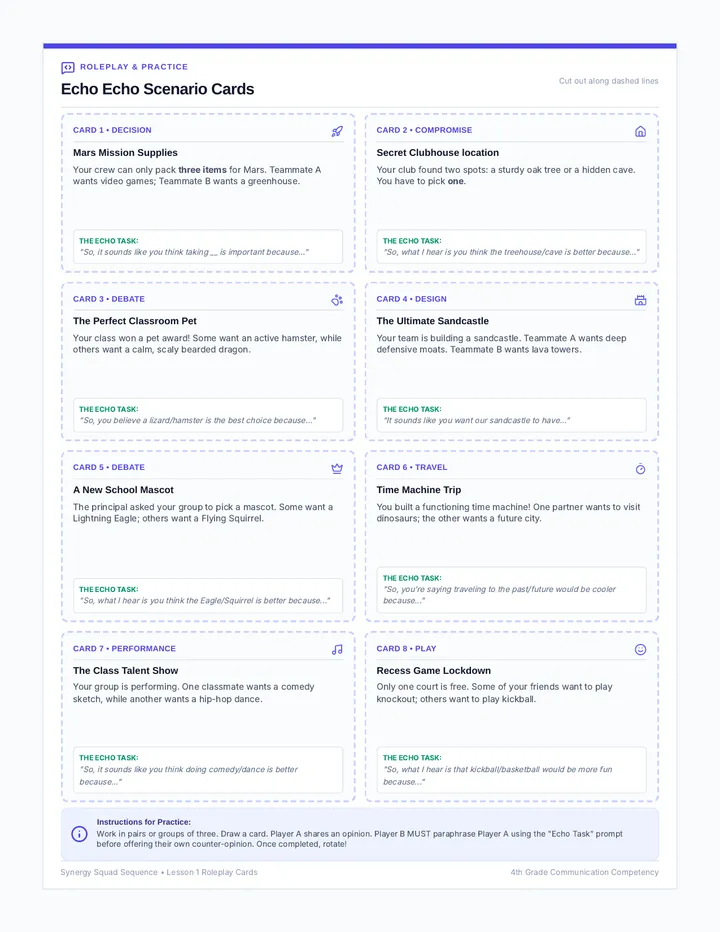Click the music note icon on Card 7
Viewport: 720px width, 932px height.
coord(337,650)
